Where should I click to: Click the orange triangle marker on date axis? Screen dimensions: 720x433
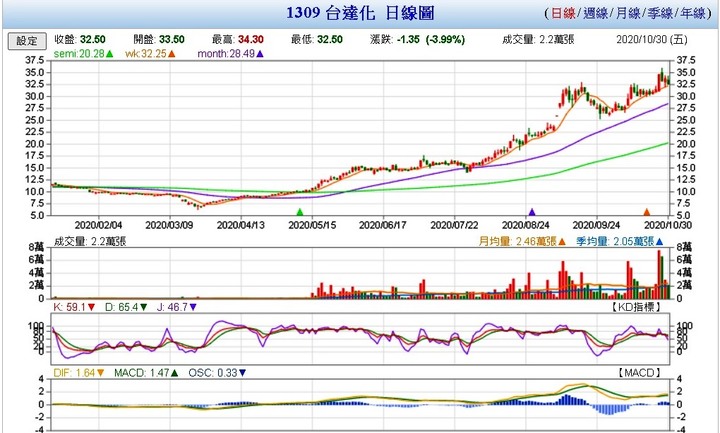[x=647, y=212]
